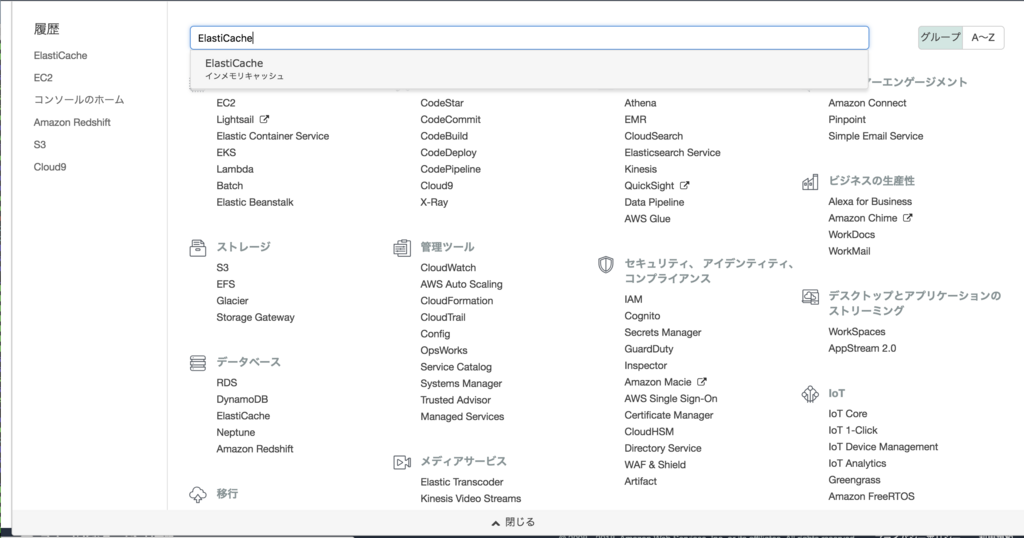Open ElastiCache under データベース
This screenshot has height=538, width=1024.
click(243, 416)
